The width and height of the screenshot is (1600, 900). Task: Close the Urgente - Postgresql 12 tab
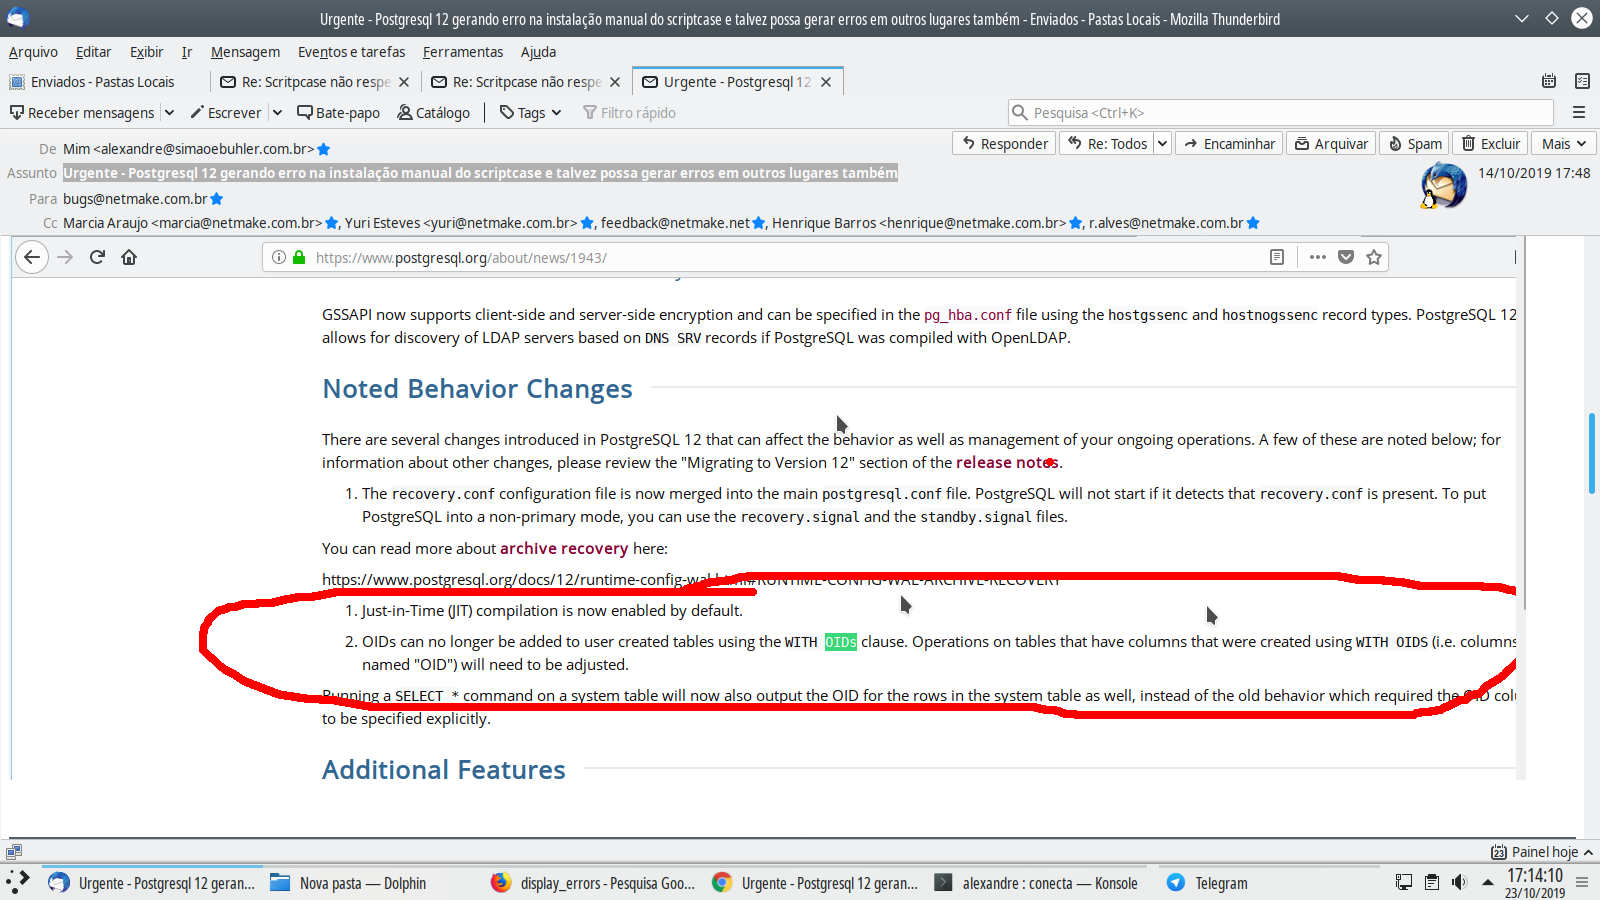click(x=826, y=82)
